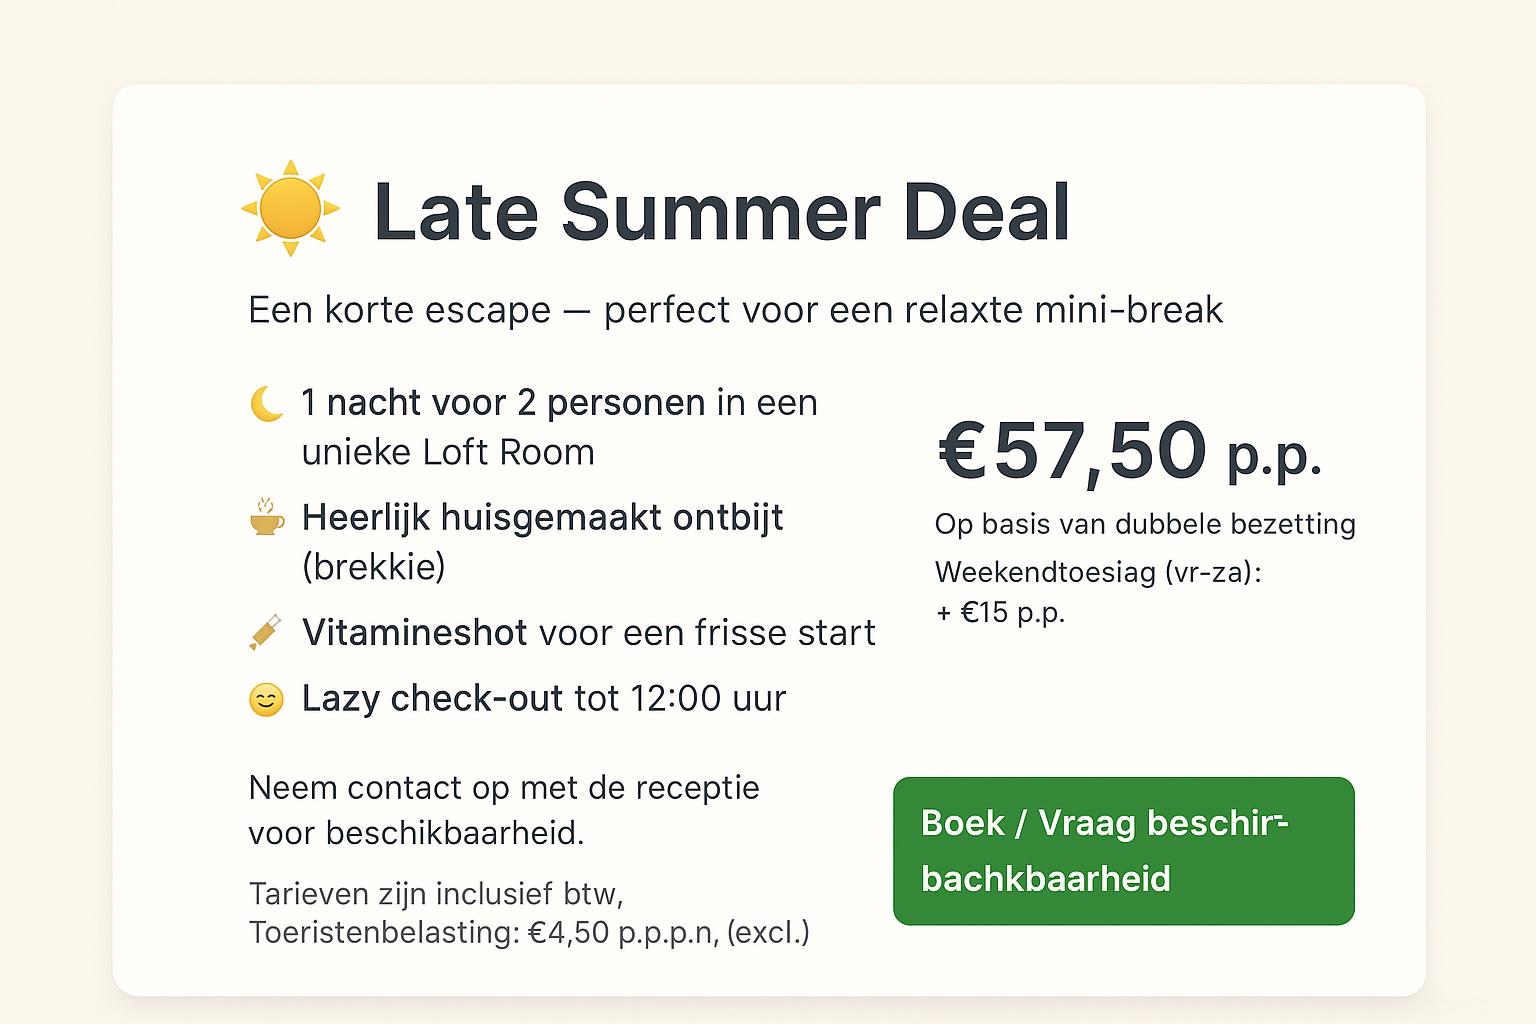Click the smiley face icon
Image resolution: width=1536 pixels, height=1024 pixels.
[266, 699]
